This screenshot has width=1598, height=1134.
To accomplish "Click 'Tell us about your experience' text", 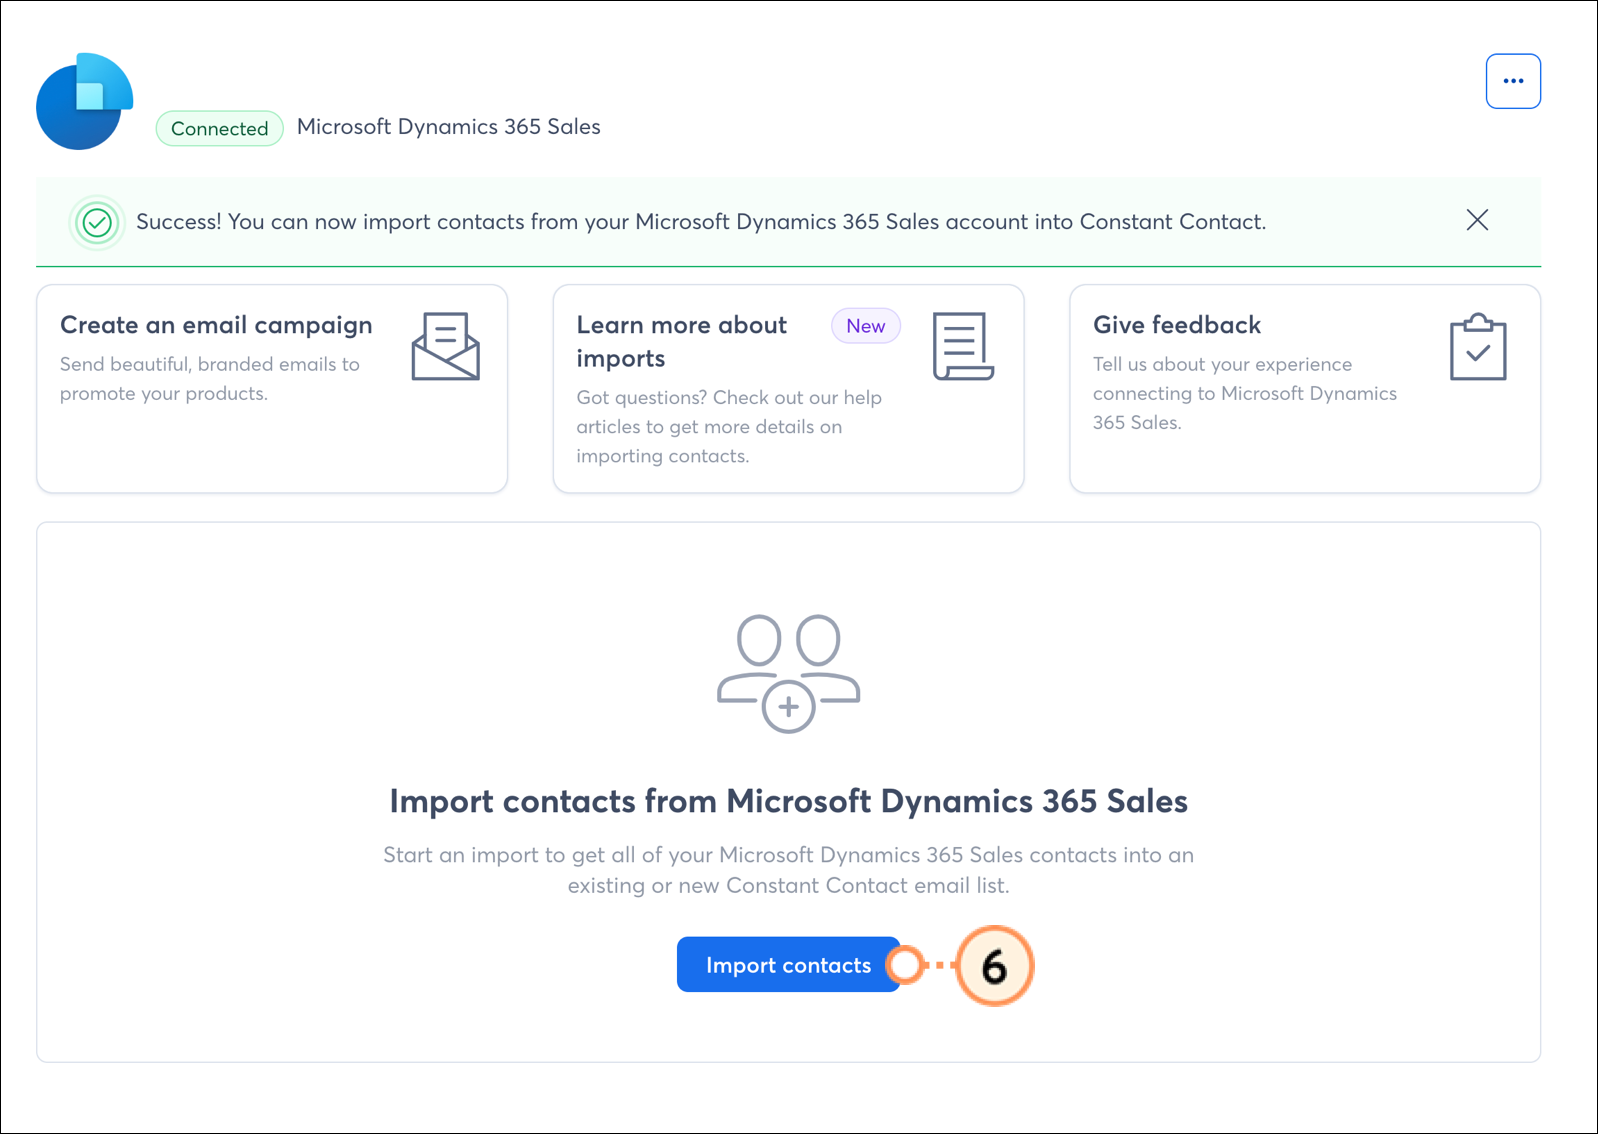I will (x=1244, y=393).
